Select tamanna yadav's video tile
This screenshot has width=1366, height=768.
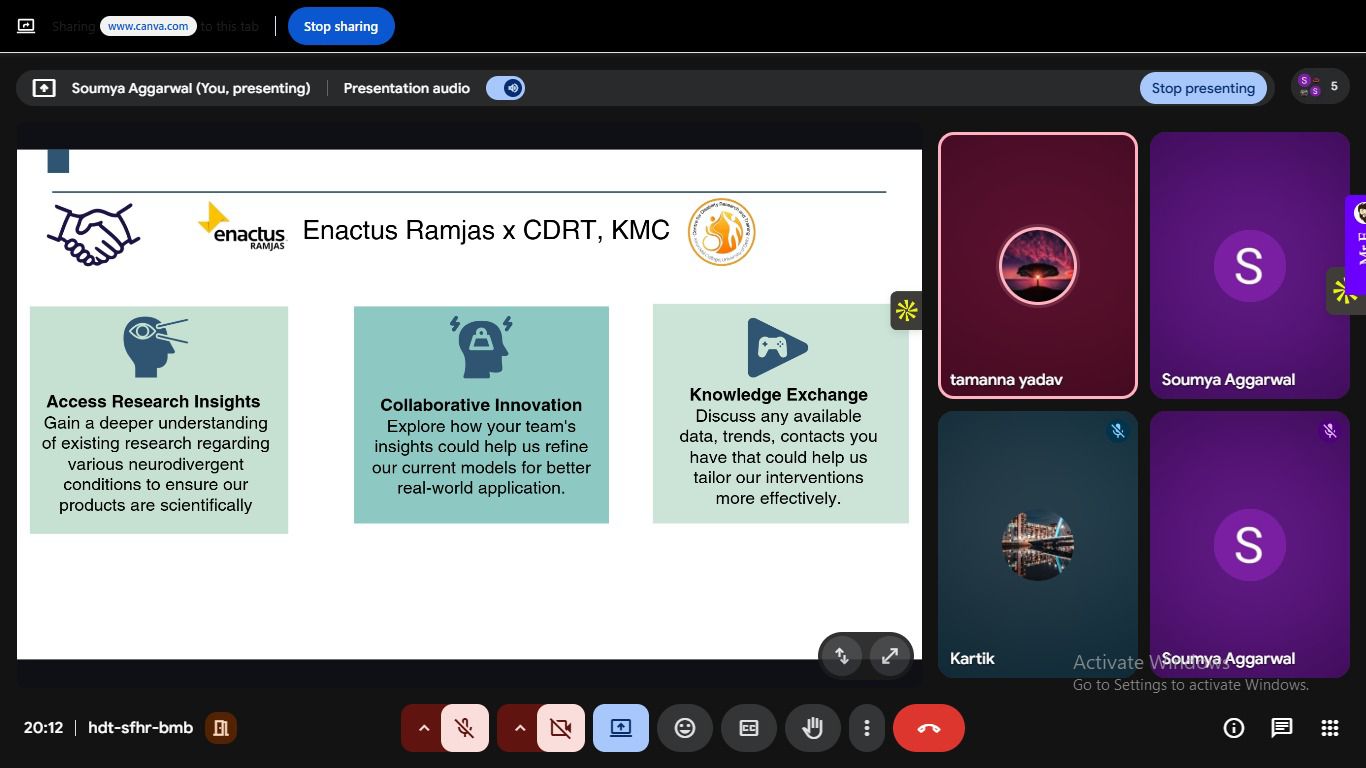[1038, 266]
